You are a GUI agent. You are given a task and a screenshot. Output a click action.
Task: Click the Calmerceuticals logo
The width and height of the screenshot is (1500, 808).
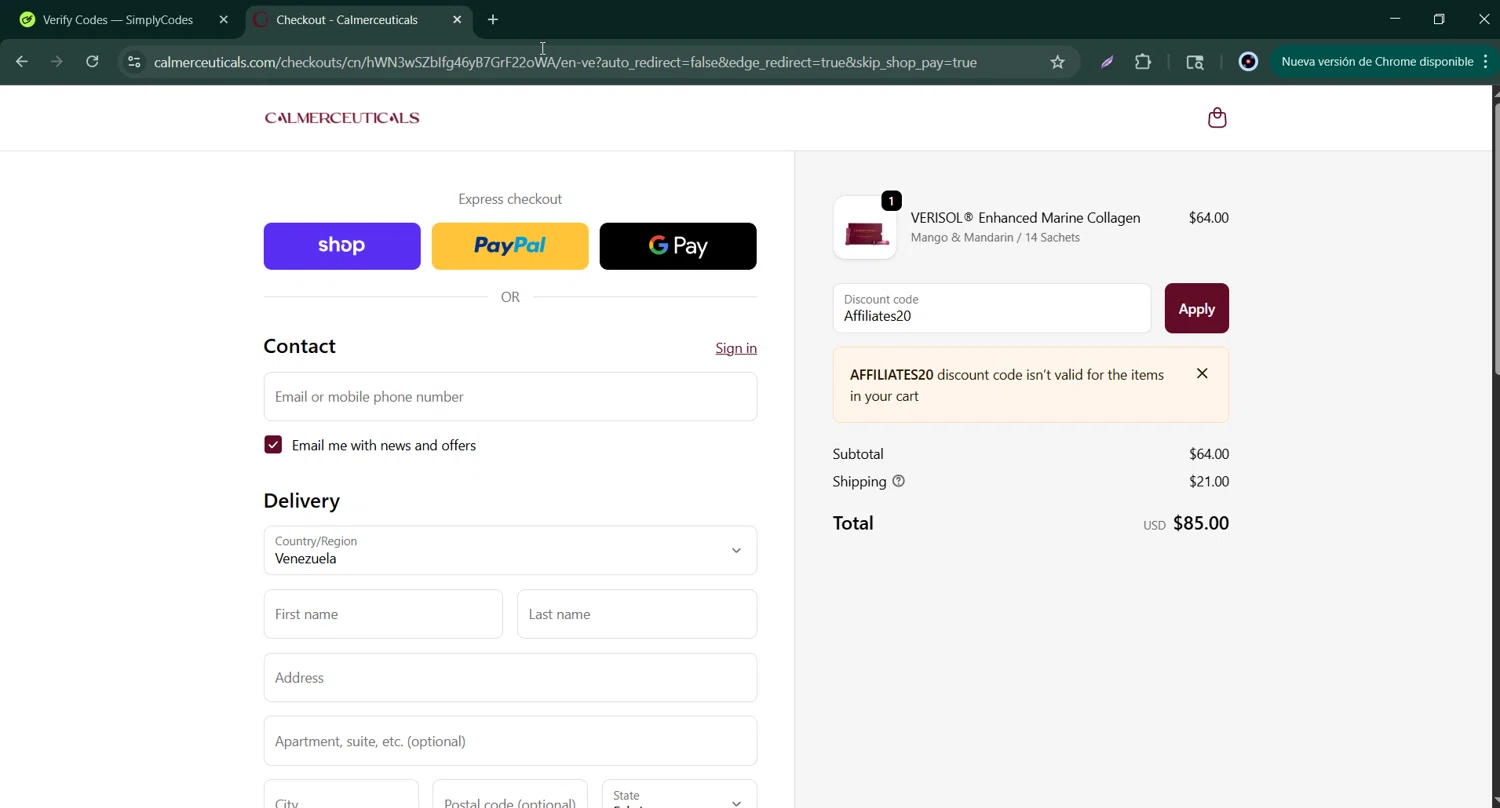point(342,118)
